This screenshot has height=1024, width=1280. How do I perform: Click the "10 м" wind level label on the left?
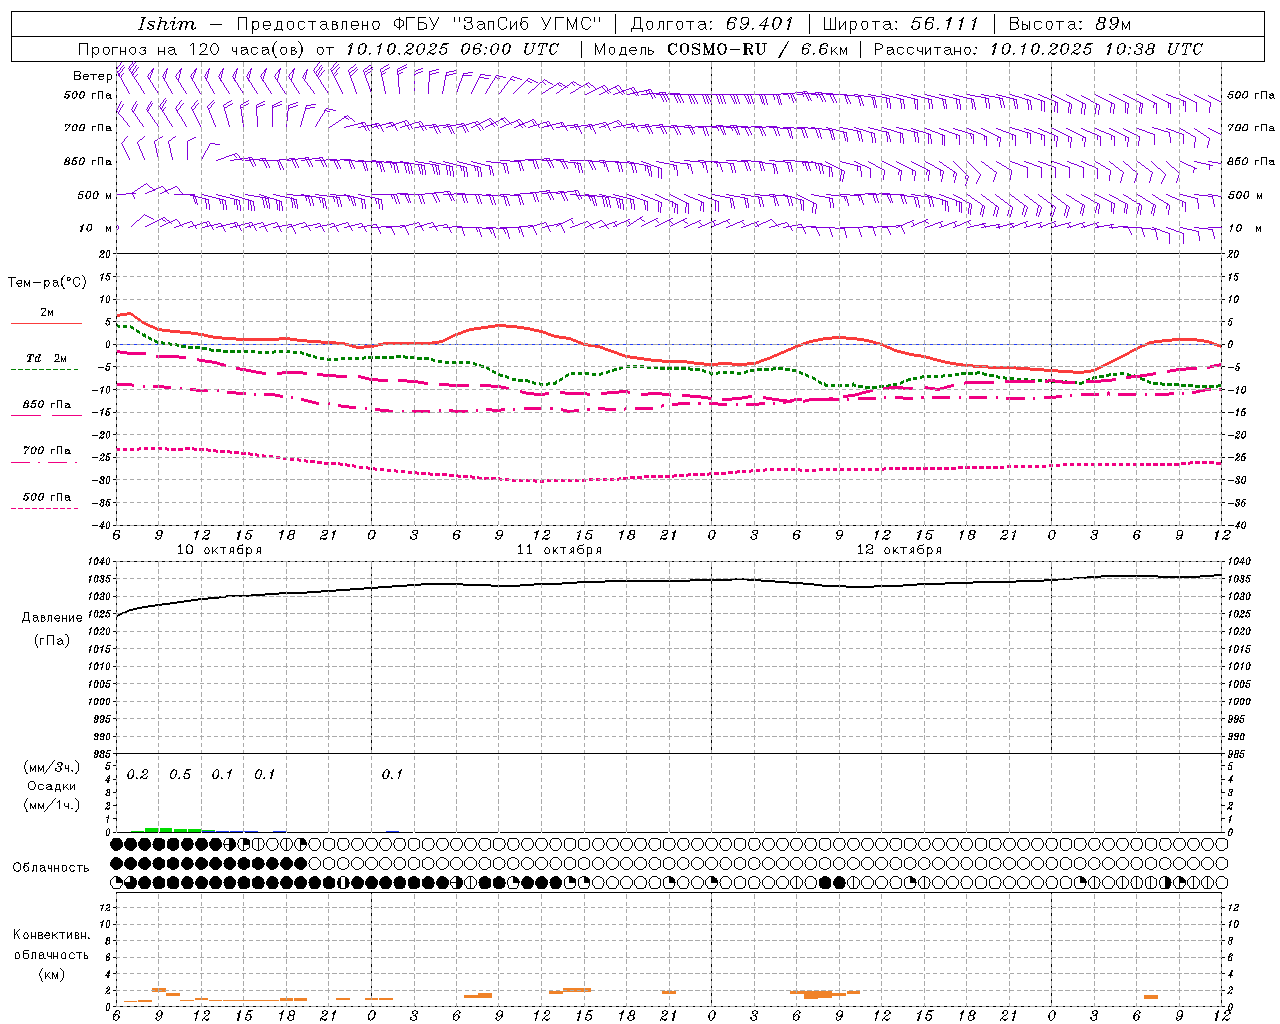(95, 228)
